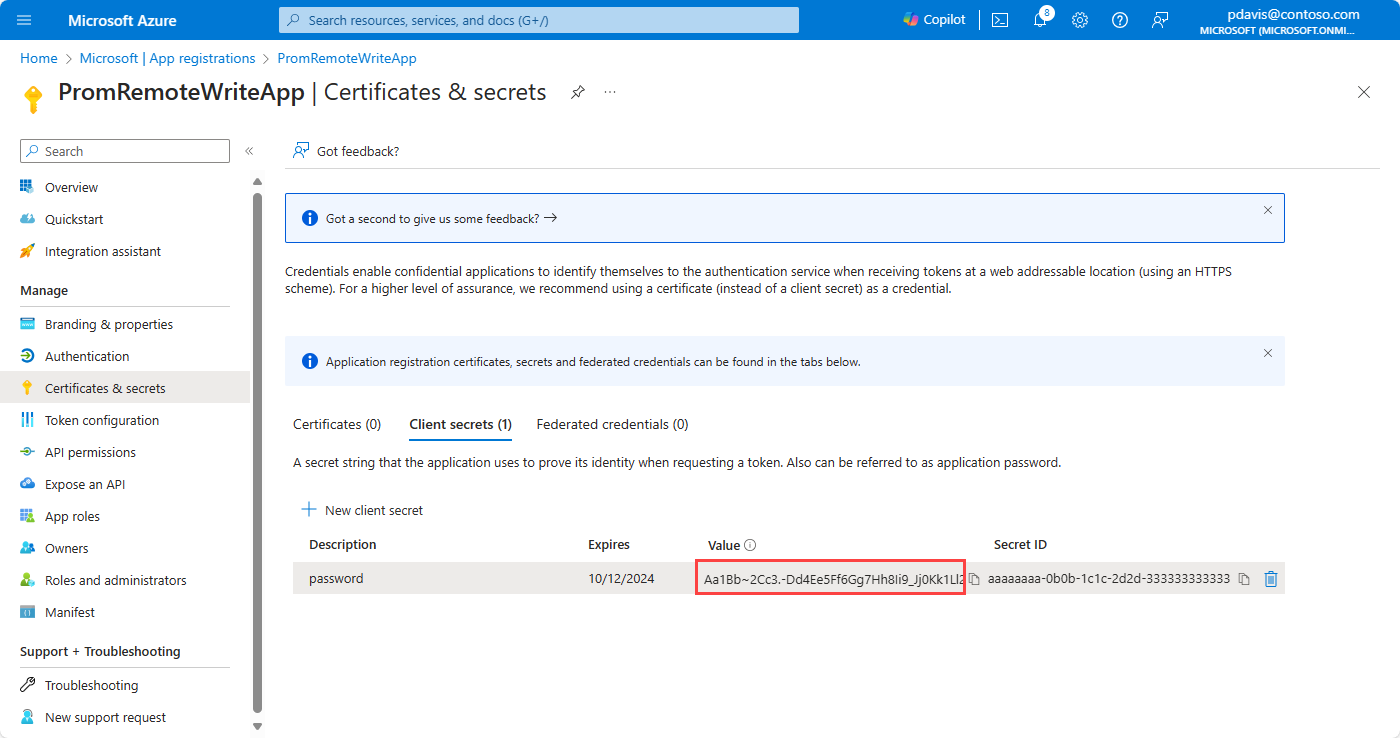This screenshot has width=1400, height=738.
Task: Switch to the Certificates tab
Action: [337, 424]
